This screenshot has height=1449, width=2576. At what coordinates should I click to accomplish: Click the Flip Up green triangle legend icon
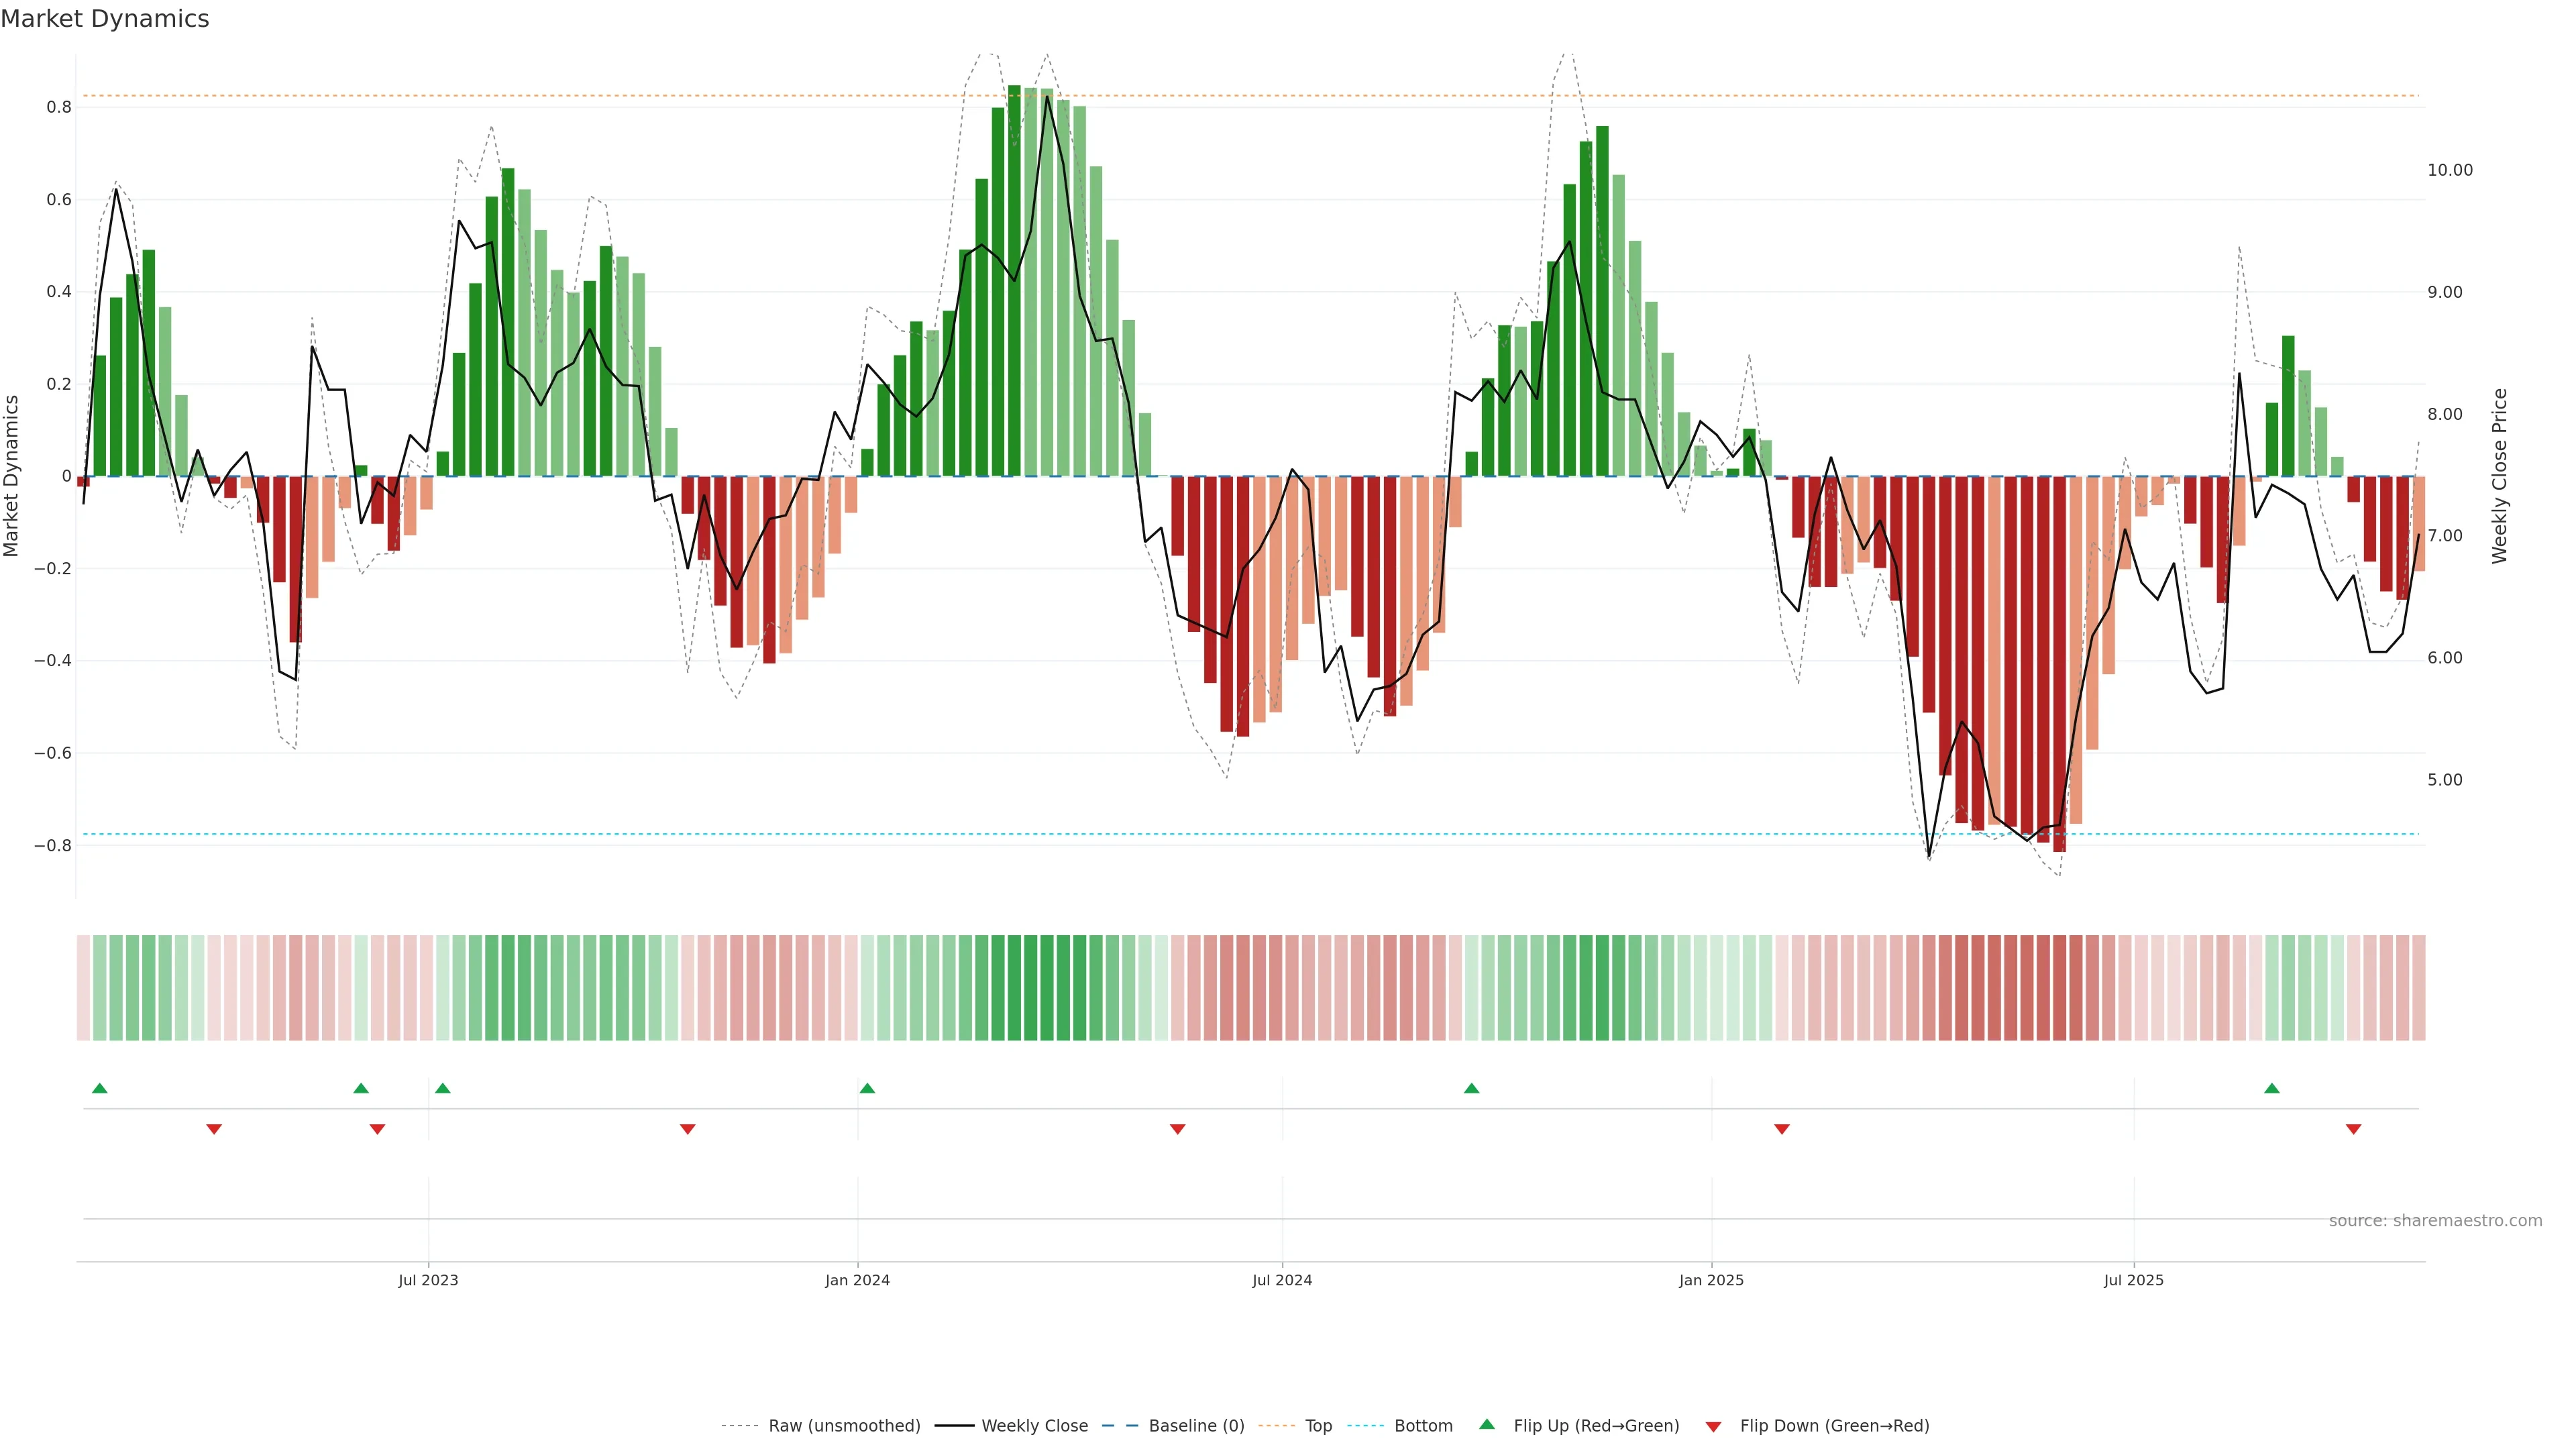1487,1425
